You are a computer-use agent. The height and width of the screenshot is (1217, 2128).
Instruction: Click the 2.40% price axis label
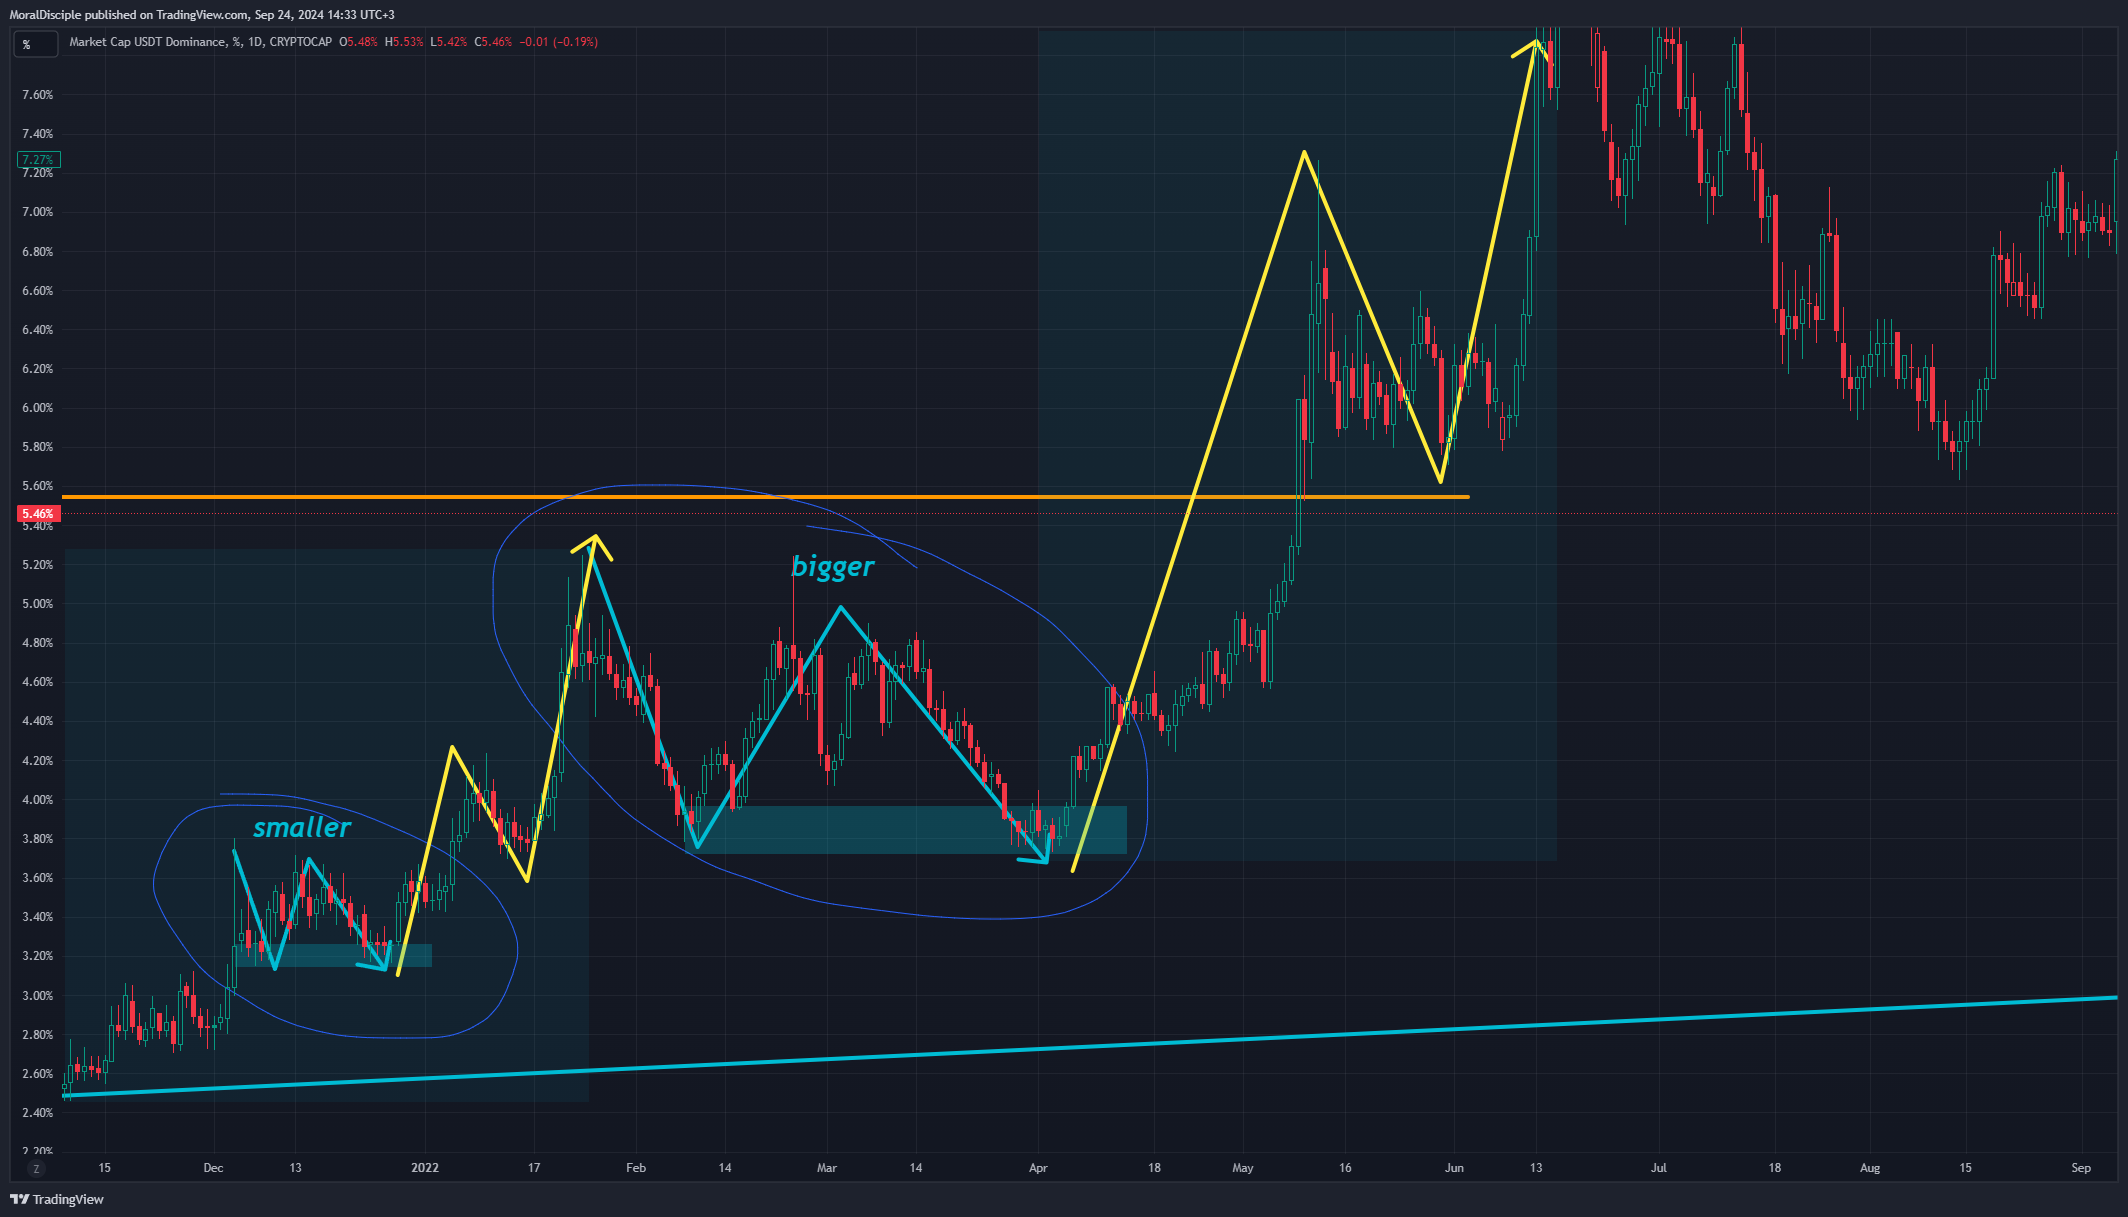(38, 1113)
